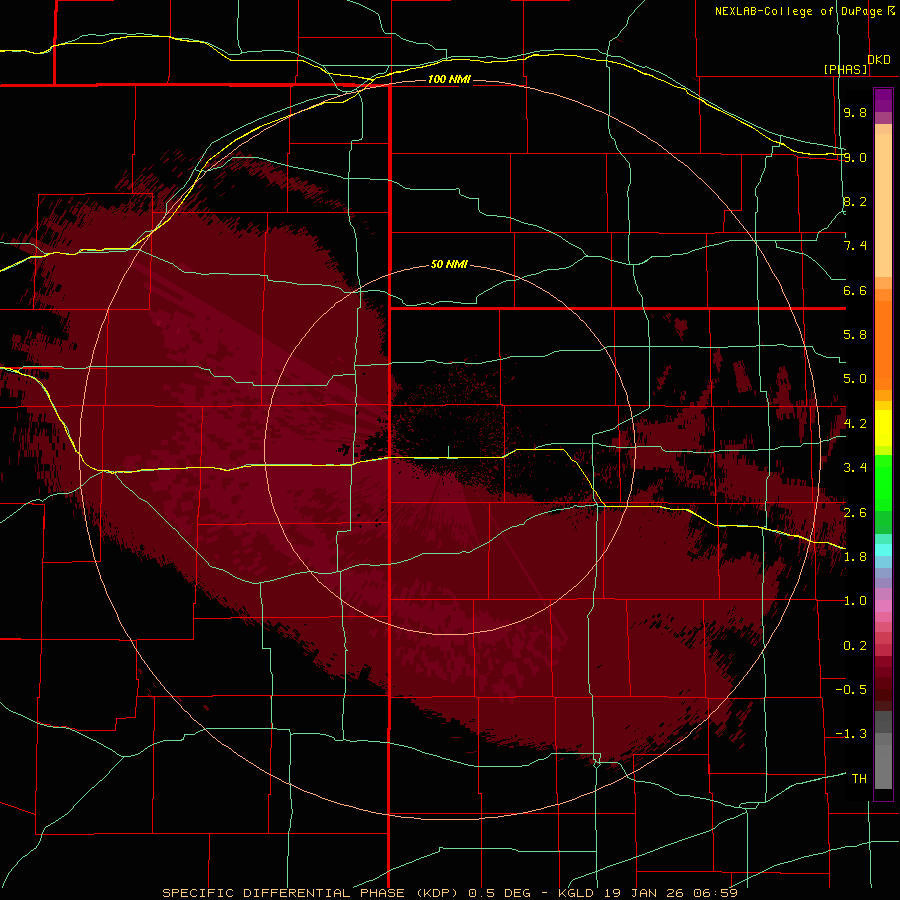
Task: Click the 2.6 scale value
Action: [855, 513]
